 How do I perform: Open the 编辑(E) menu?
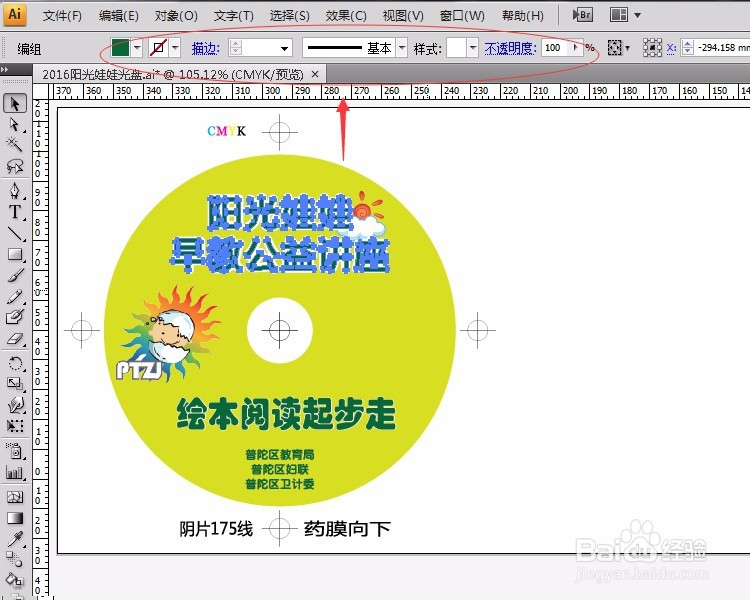(119, 16)
